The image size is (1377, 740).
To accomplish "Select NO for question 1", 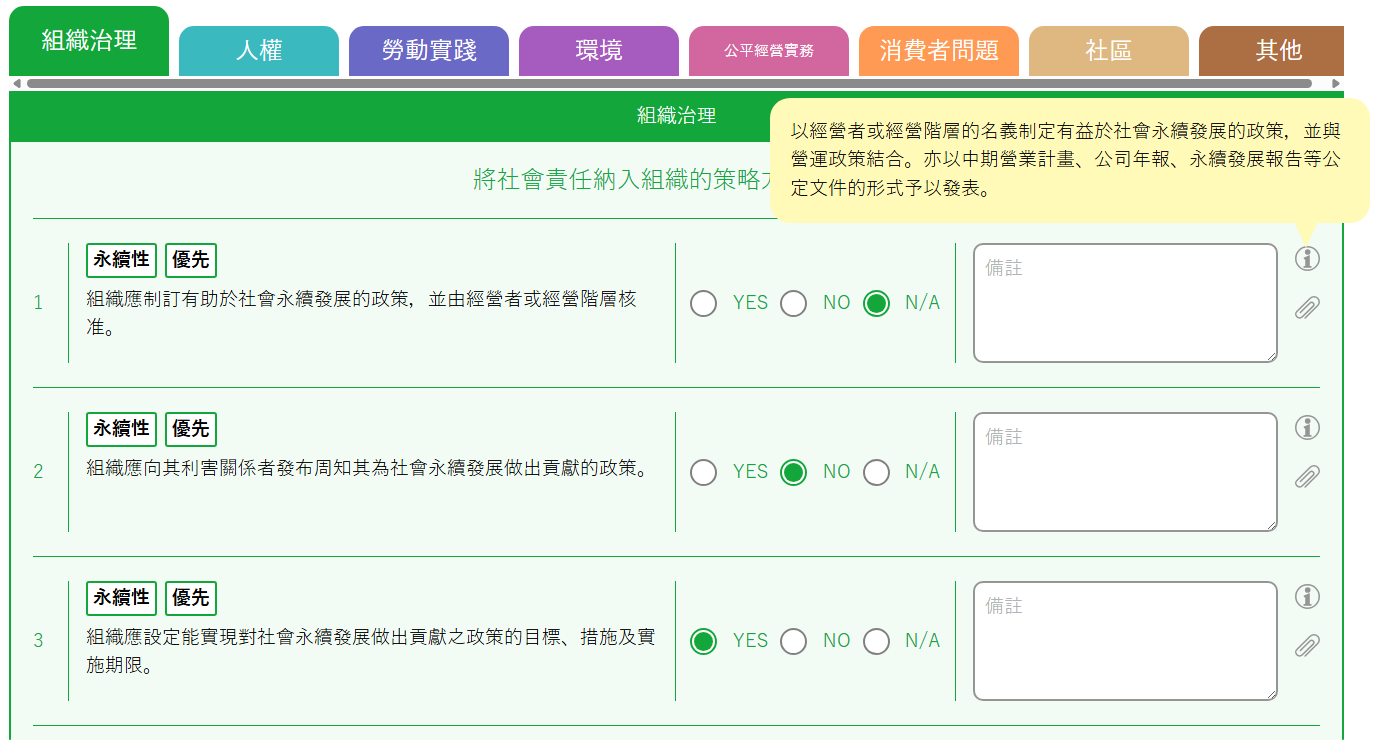I will [794, 303].
